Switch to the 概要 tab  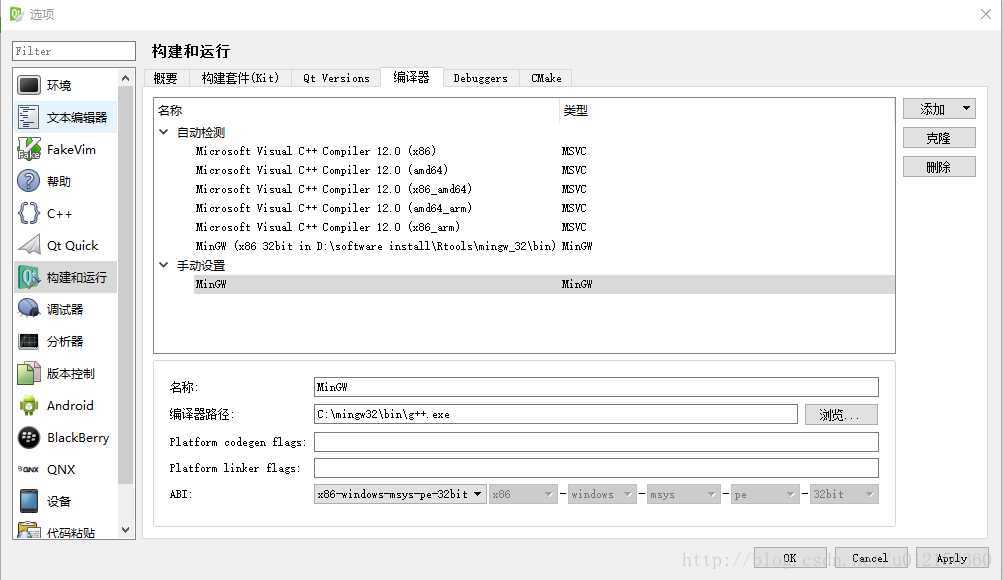[166, 78]
